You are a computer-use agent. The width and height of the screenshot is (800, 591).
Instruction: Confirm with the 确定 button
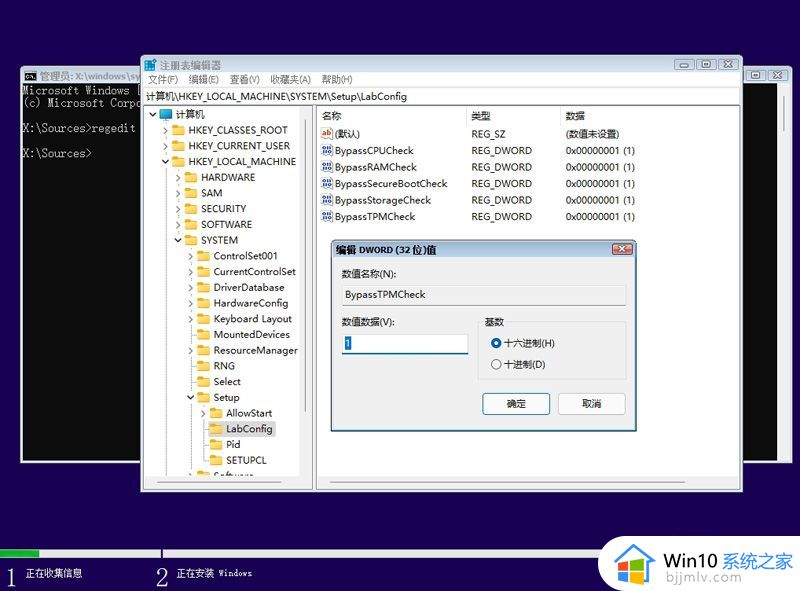click(516, 404)
